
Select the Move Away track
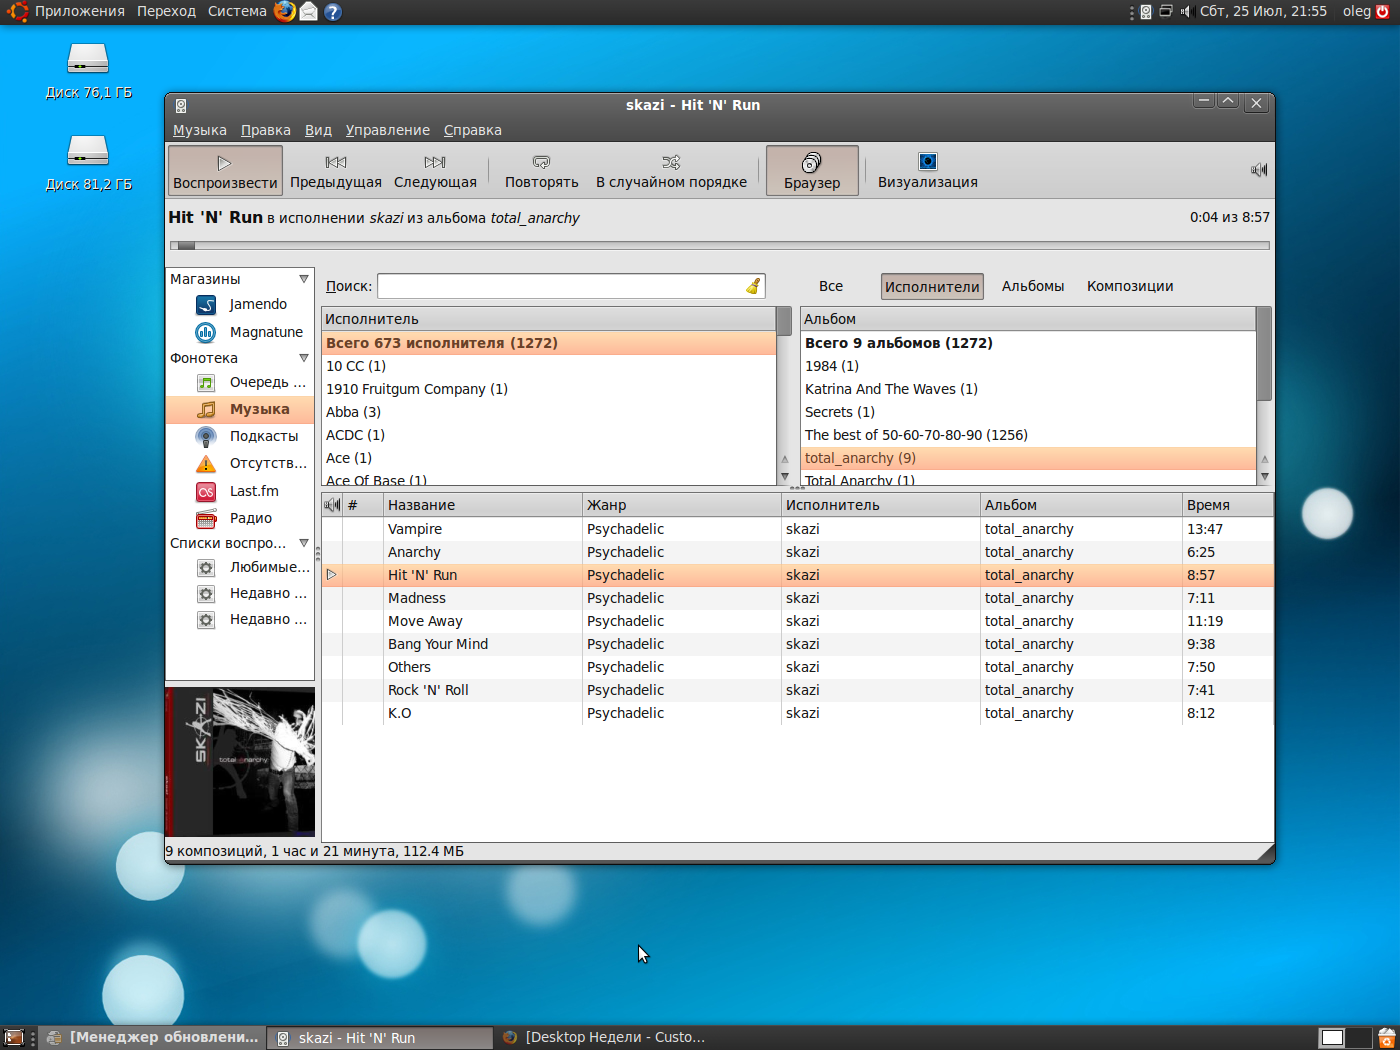tap(797, 621)
